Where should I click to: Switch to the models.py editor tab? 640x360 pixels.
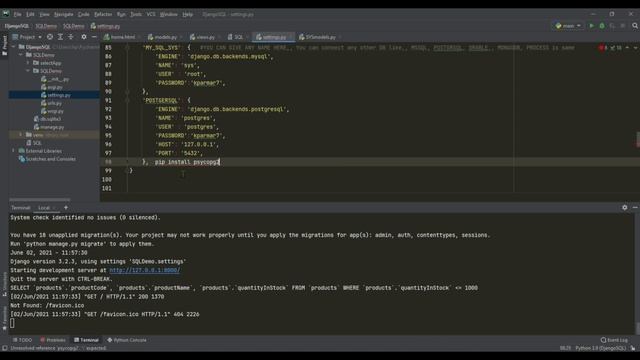click(164, 37)
